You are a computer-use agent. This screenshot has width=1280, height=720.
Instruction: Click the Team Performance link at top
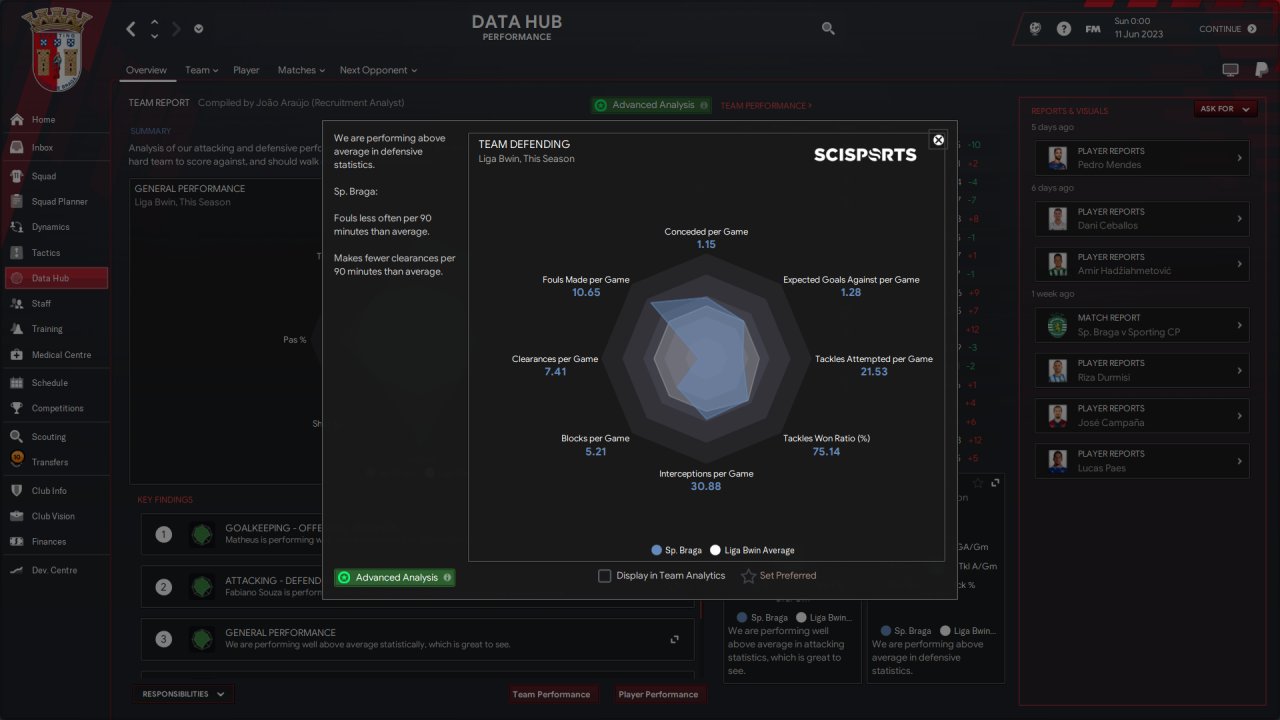(x=766, y=105)
